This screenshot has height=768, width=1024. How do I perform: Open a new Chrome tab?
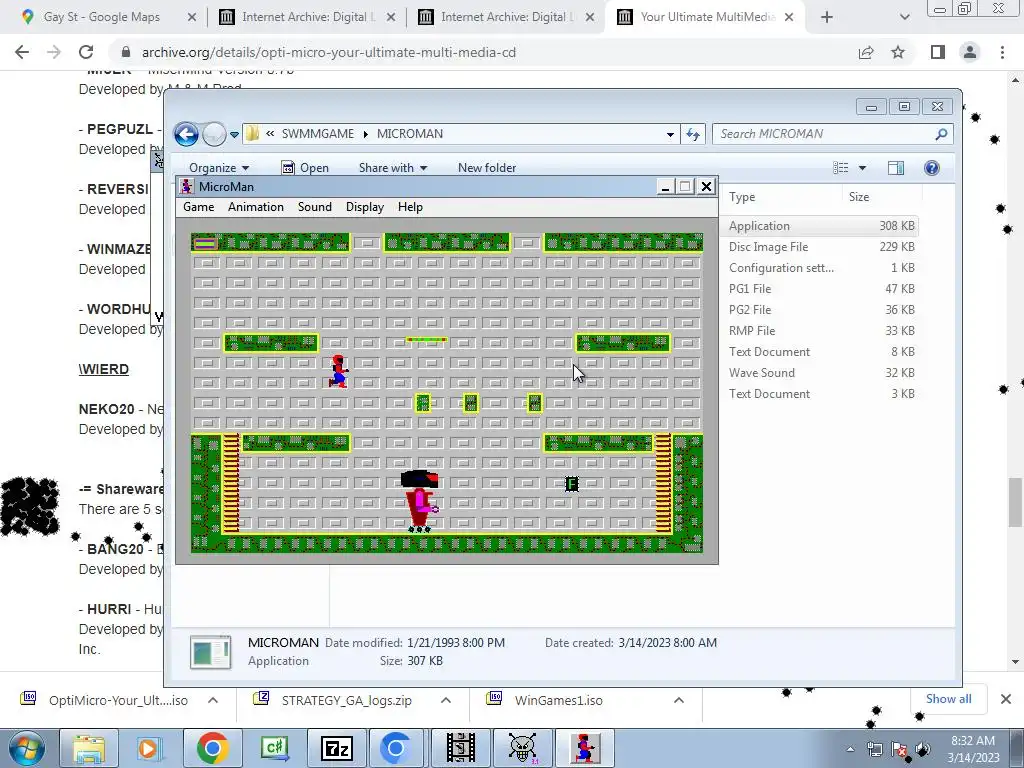click(827, 18)
